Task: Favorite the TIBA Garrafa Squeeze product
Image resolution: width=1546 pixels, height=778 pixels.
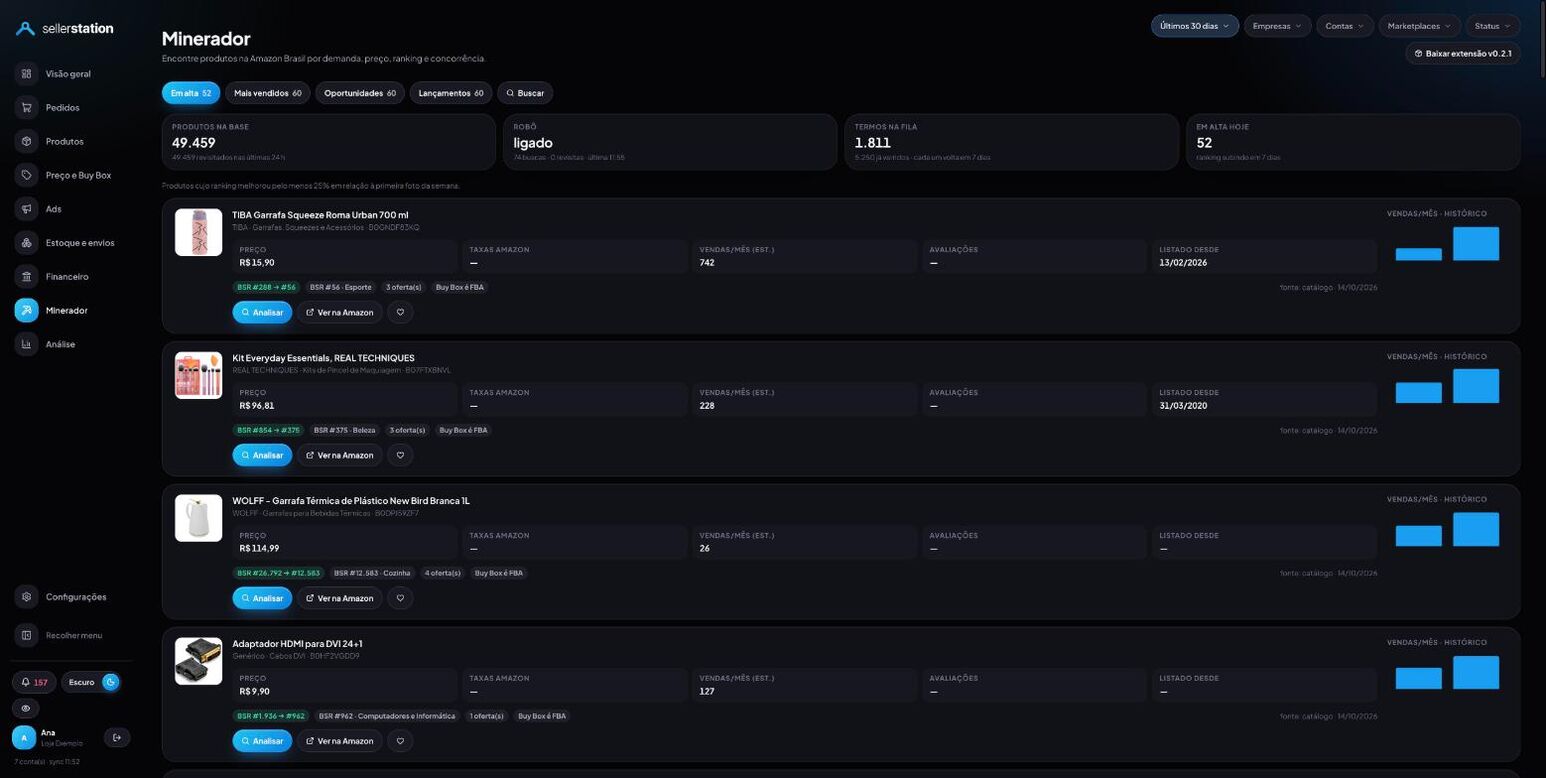Action: pos(400,312)
